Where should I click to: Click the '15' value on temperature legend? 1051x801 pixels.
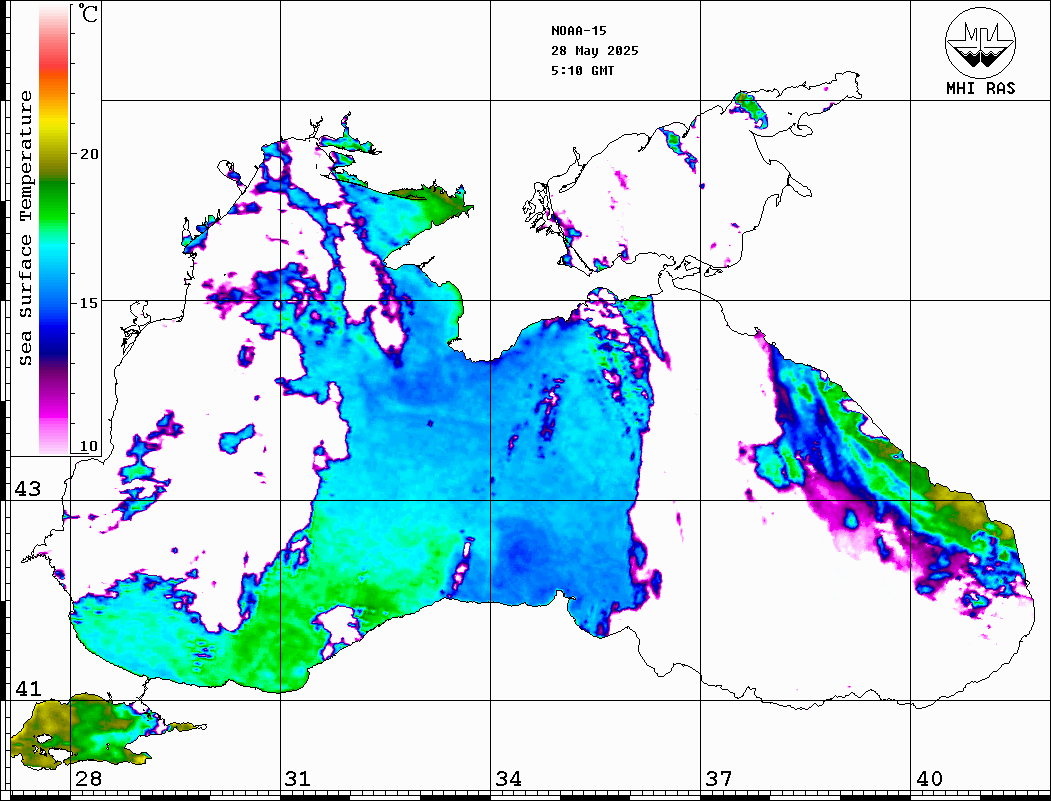[x=88, y=303]
